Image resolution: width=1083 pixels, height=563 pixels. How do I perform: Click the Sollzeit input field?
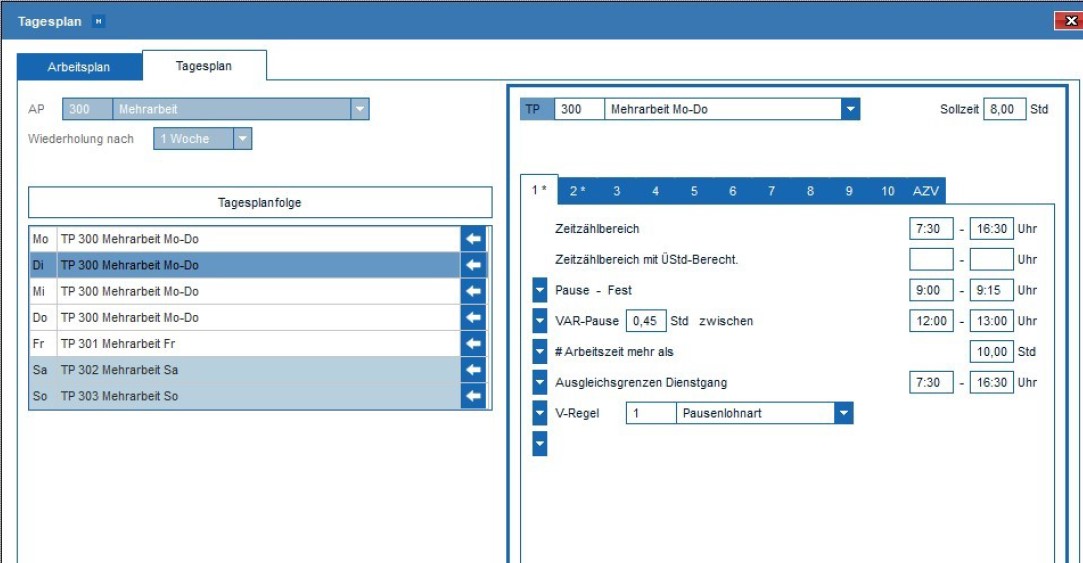1004,109
